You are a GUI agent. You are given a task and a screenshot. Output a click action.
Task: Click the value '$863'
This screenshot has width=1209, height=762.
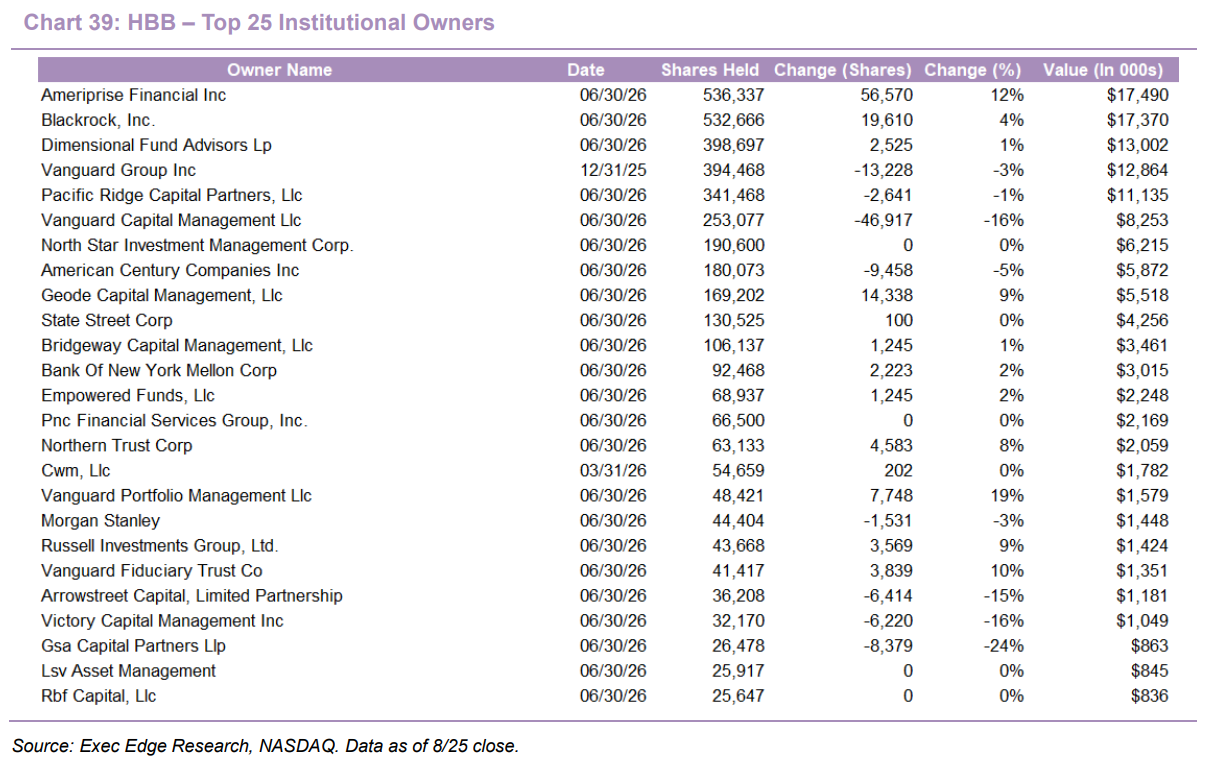pos(1150,645)
